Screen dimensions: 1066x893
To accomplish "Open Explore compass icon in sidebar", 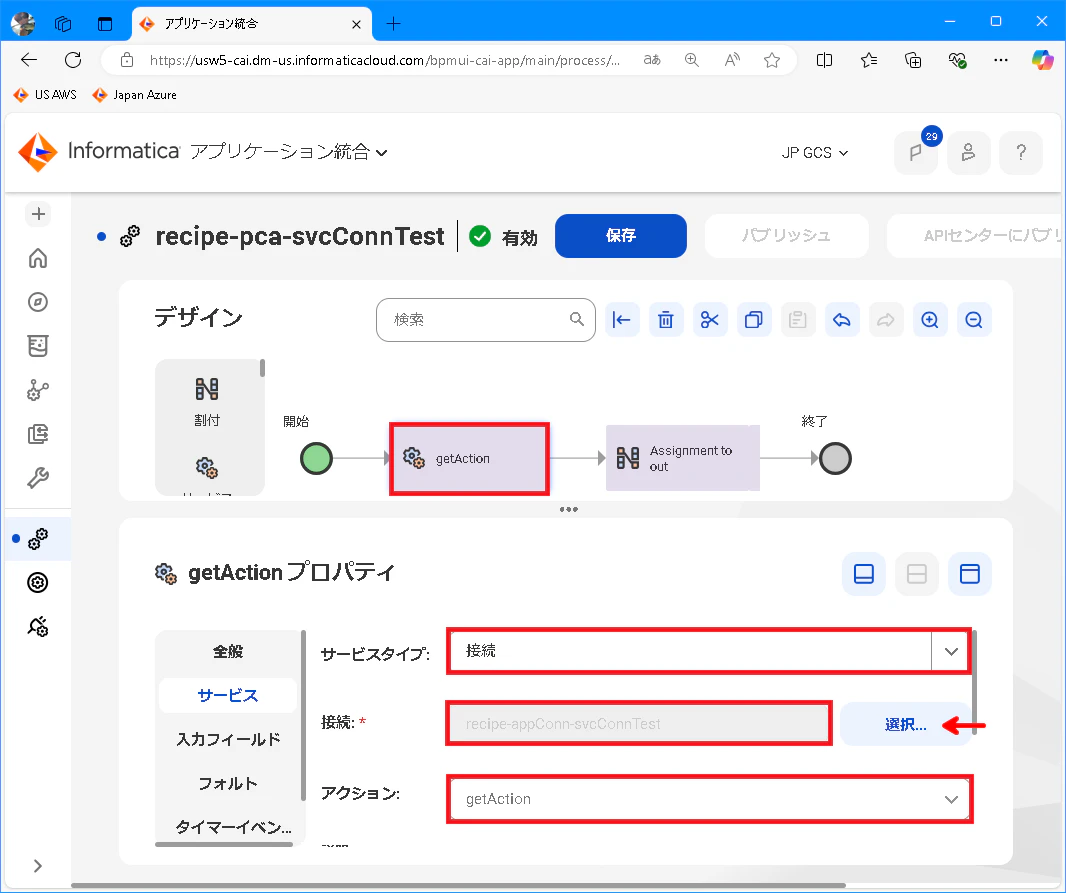I will pyautogui.click(x=38, y=302).
